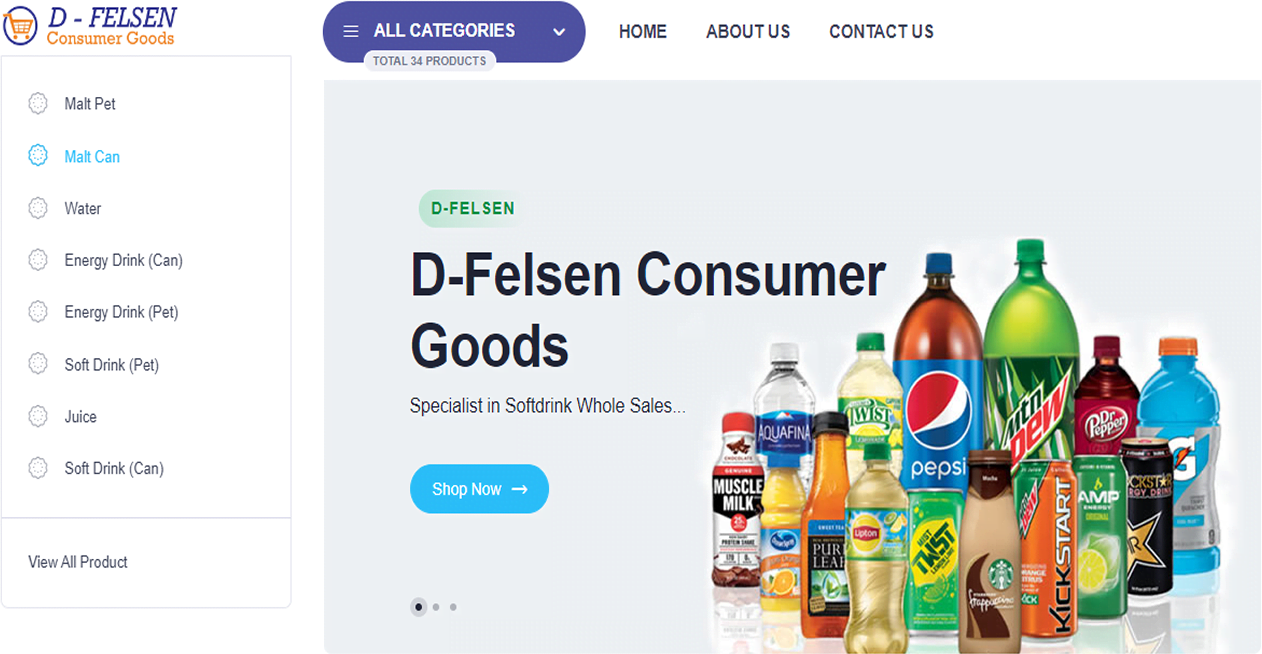The width and height of the screenshot is (1262, 654).
Task: Click the icon next to Water category
Action: (x=38, y=208)
